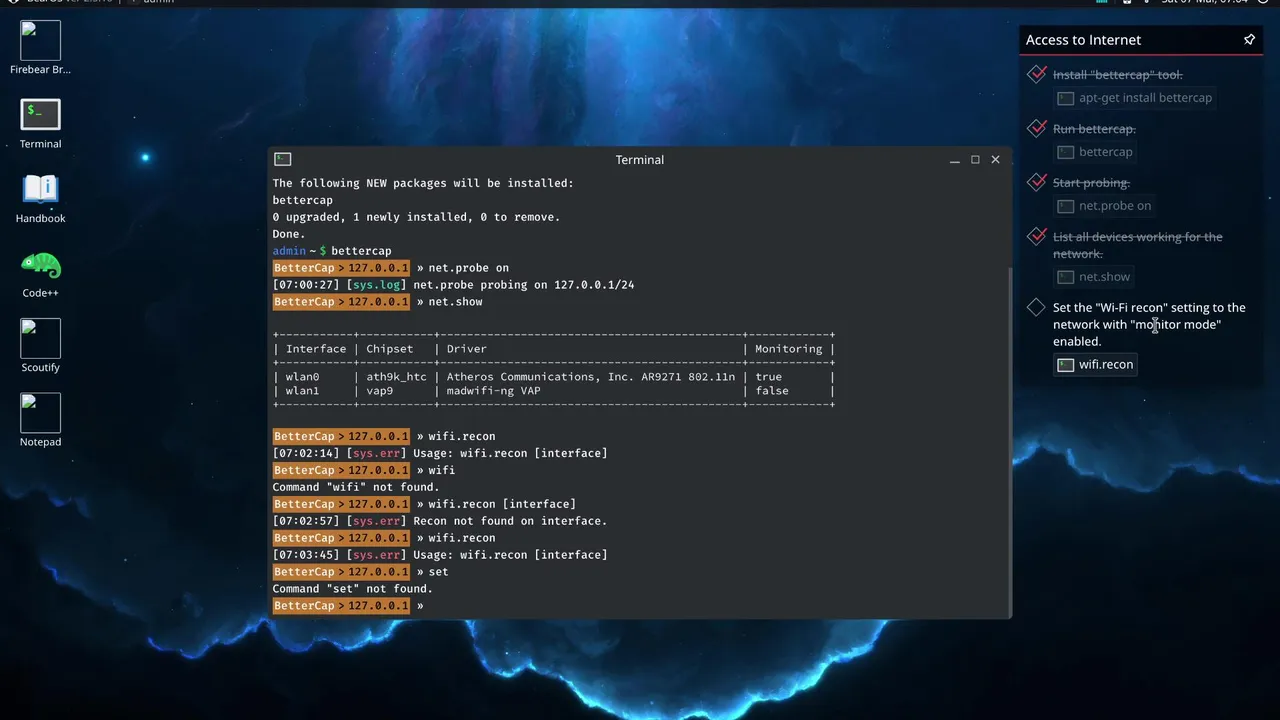The image size is (1280, 720).
Task: Click the line Command "set" not found.
Action: [x=352, y=589]
